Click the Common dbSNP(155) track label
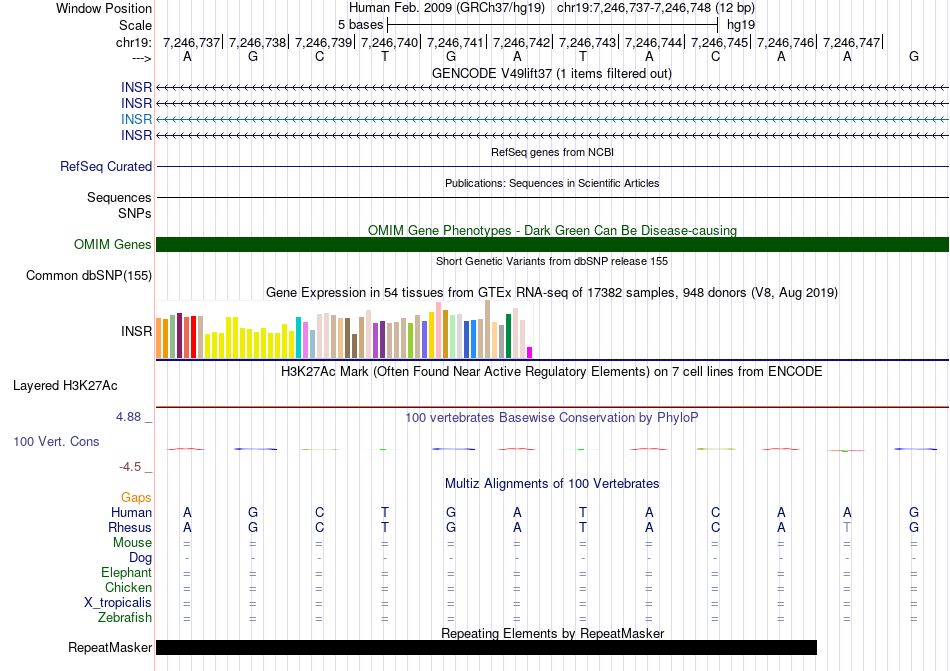Screen dimensions: 950x671 pos(88,275)
